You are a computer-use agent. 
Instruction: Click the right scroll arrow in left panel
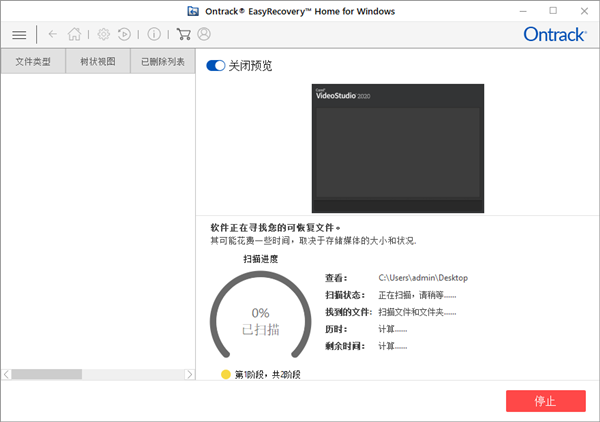coord(189,374)
